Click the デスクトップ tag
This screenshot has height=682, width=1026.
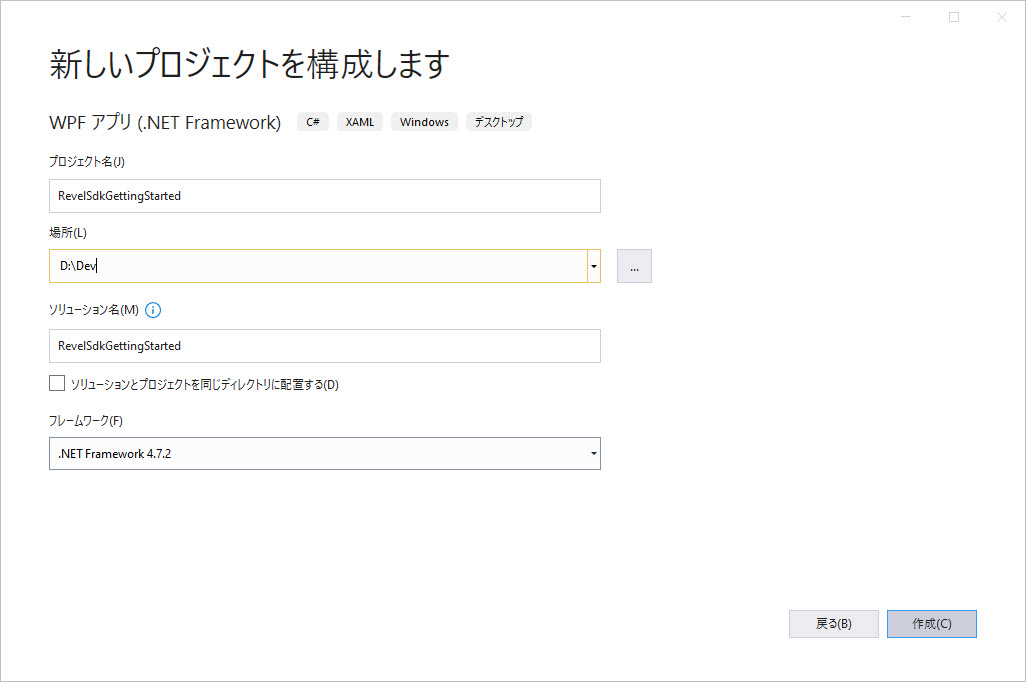point(499,122)
